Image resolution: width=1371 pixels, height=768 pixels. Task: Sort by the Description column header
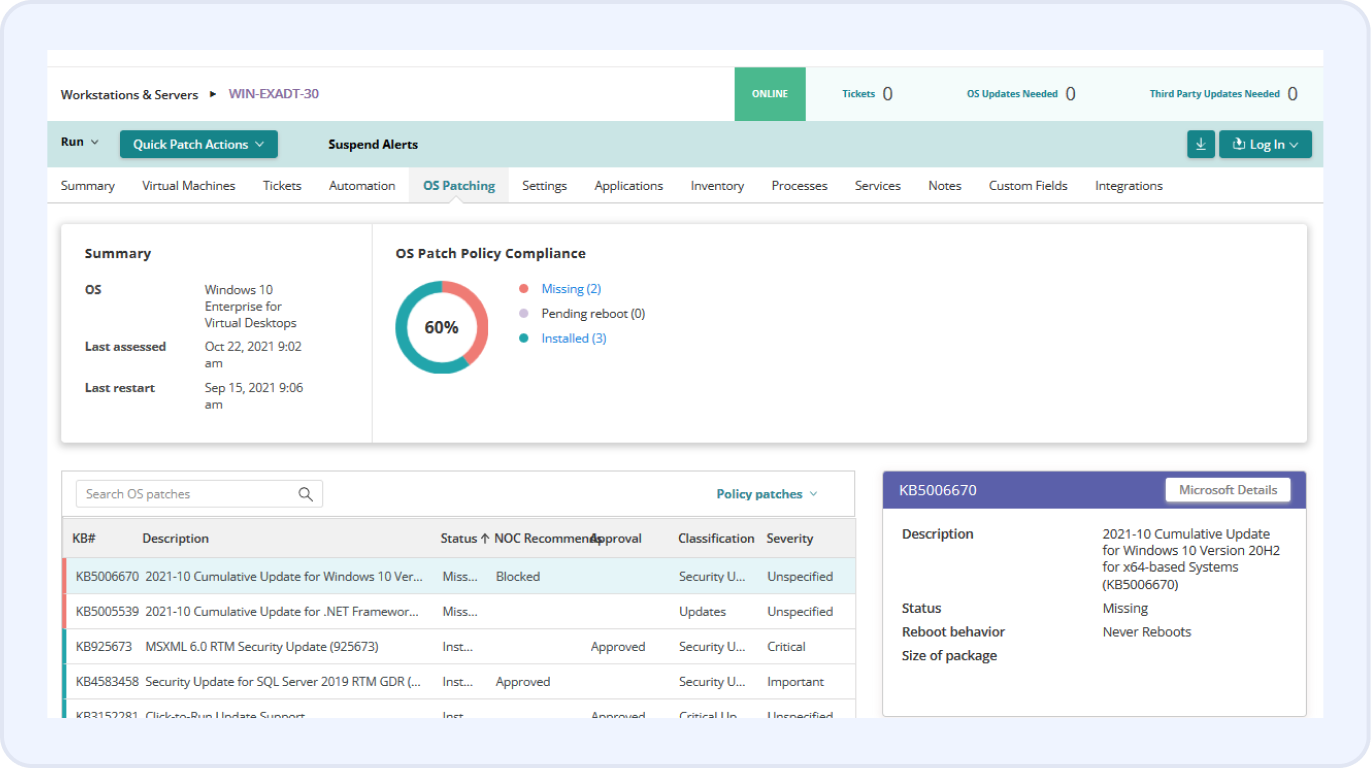[x=176, y=538]
